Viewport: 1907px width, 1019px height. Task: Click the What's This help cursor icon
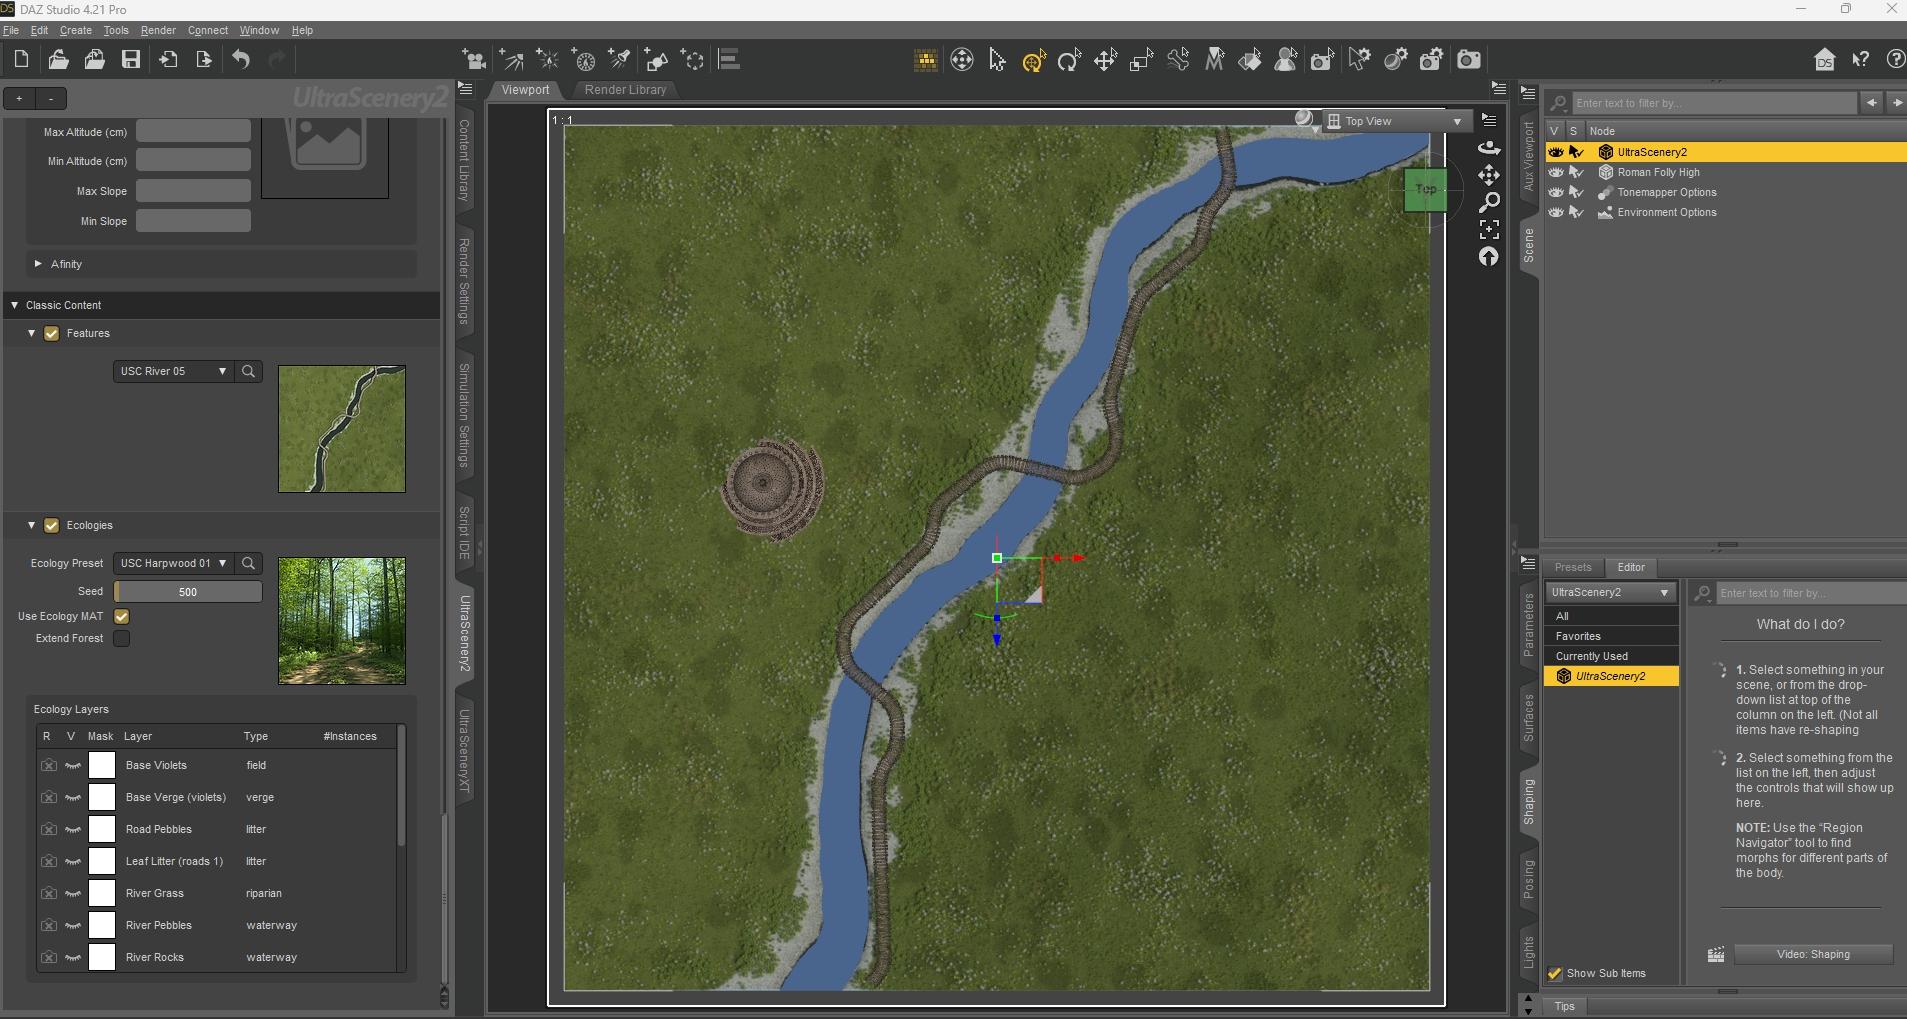[1861, 60]
